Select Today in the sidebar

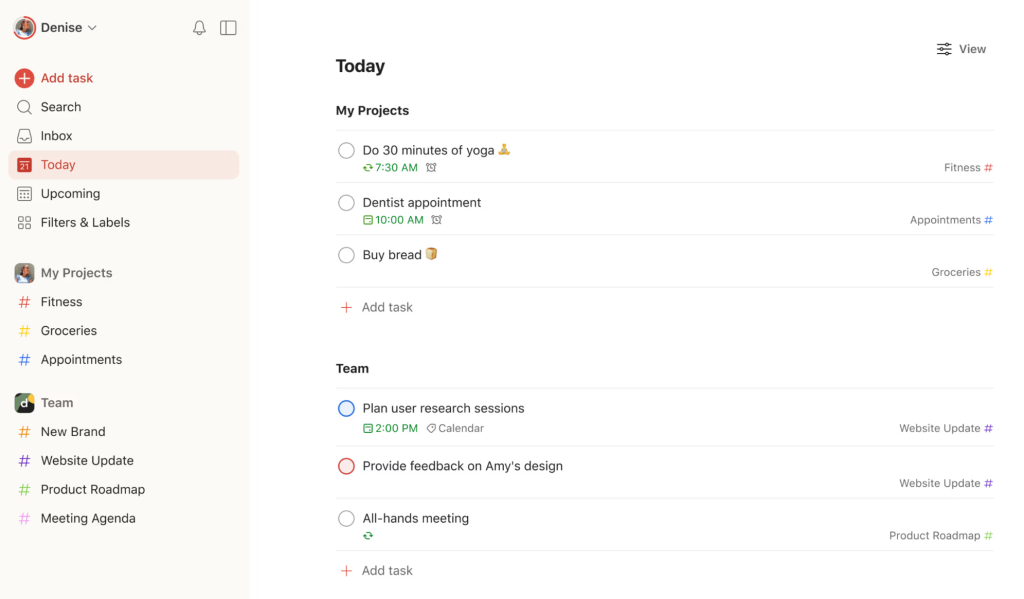(58, 164)
